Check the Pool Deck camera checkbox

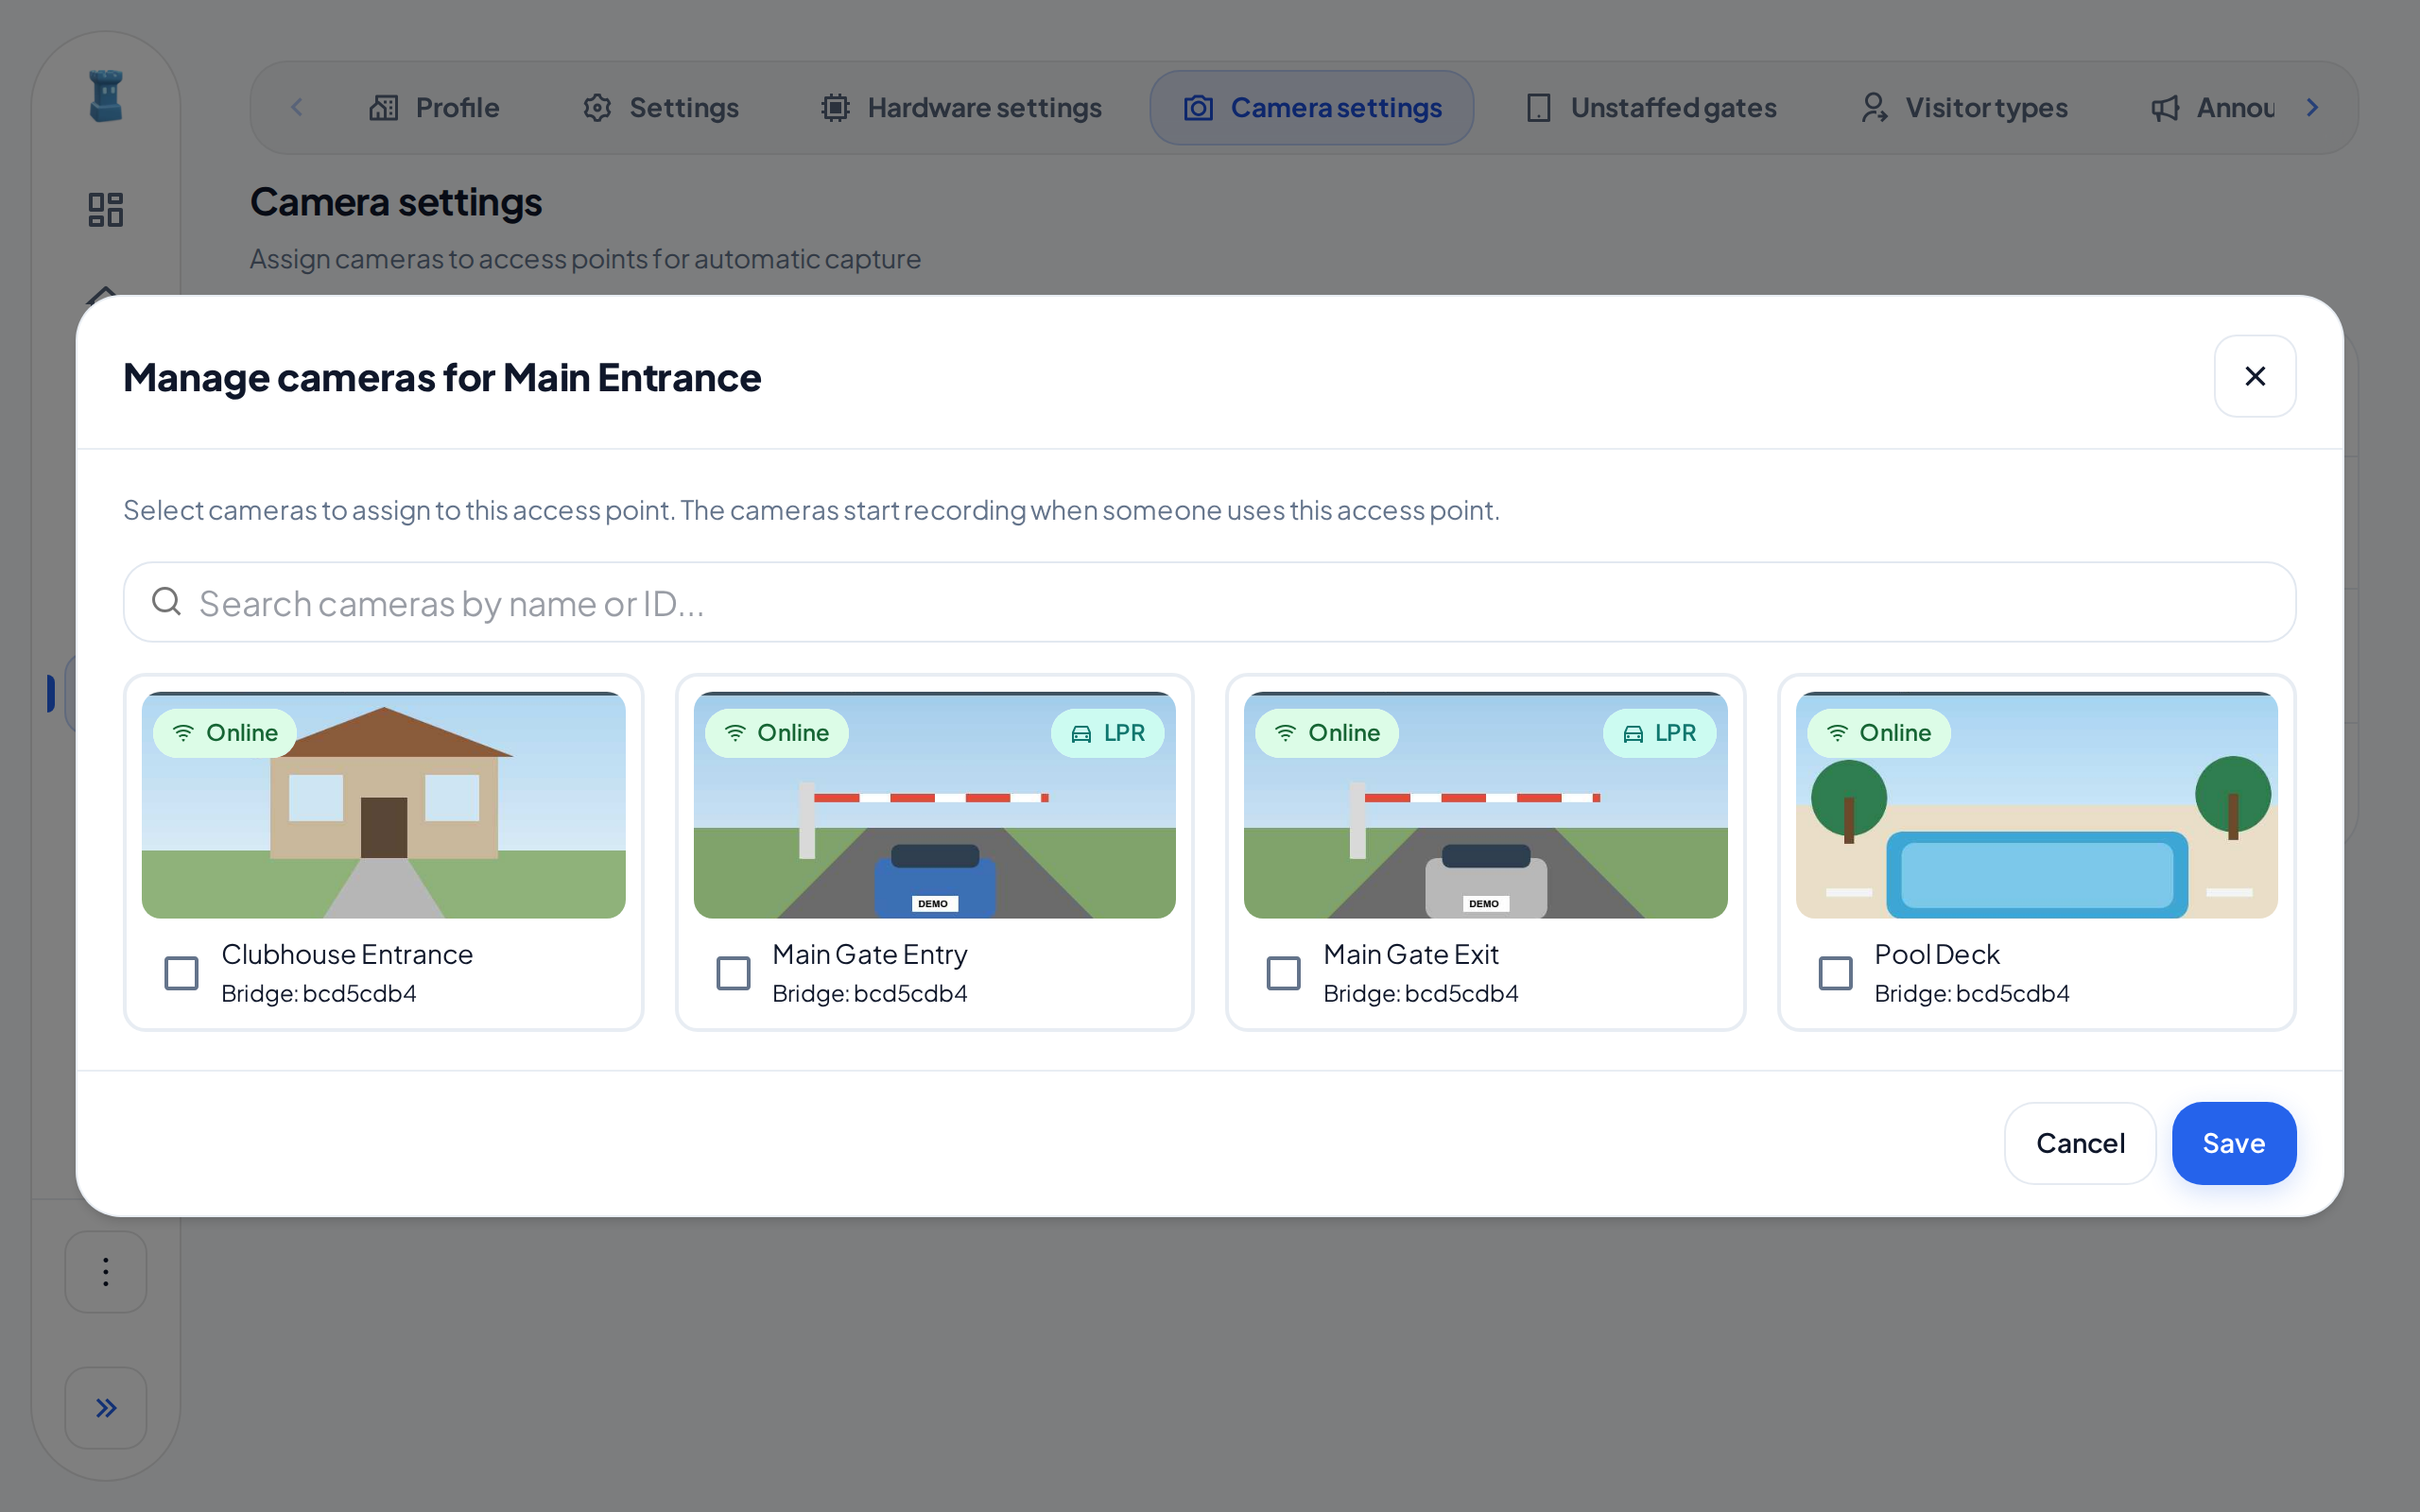[x=1836, y=973]
